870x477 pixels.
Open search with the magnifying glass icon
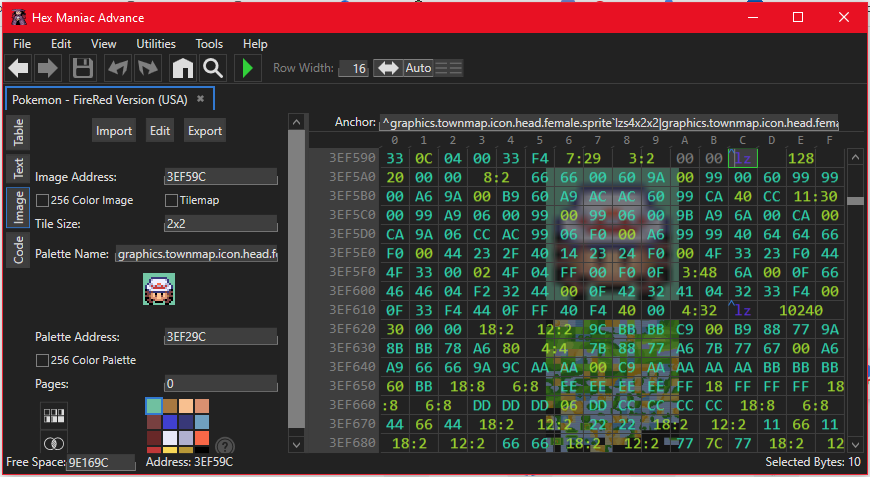(212, 69)
